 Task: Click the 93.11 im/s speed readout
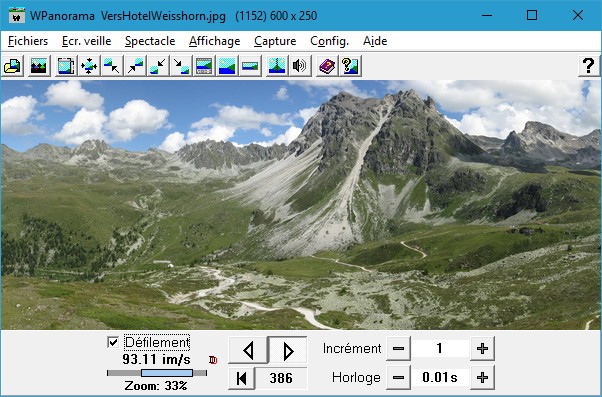point(156,360)
